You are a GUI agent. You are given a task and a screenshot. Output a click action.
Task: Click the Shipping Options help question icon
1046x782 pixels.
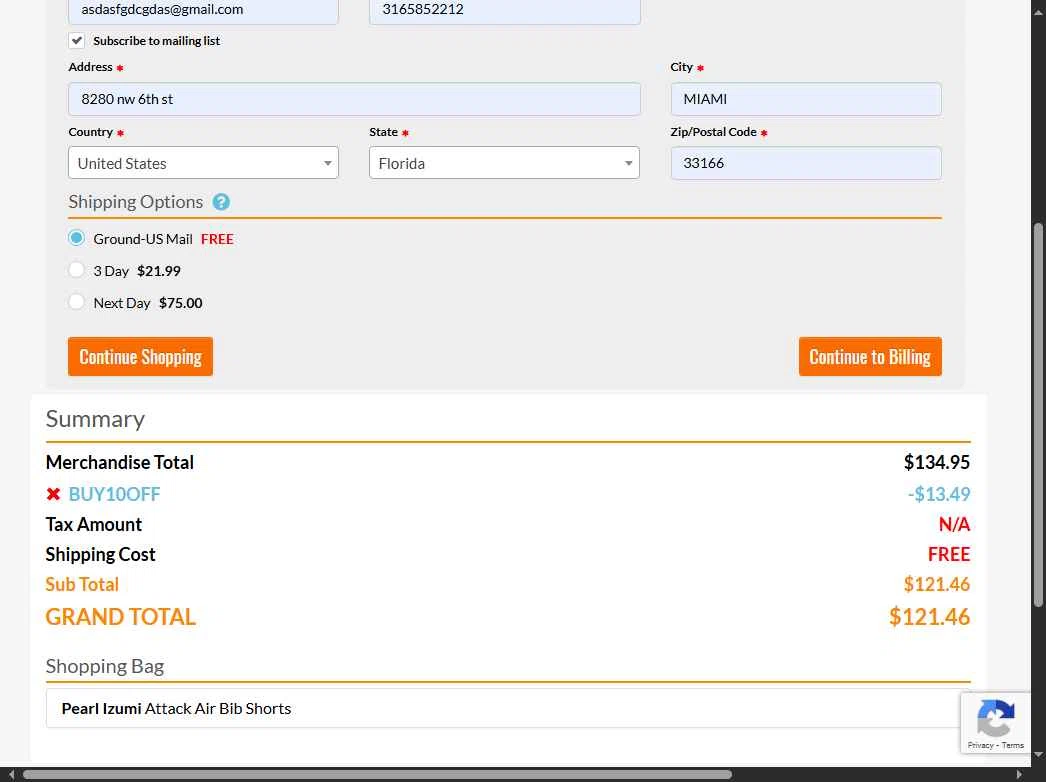(x=221, y=202)
